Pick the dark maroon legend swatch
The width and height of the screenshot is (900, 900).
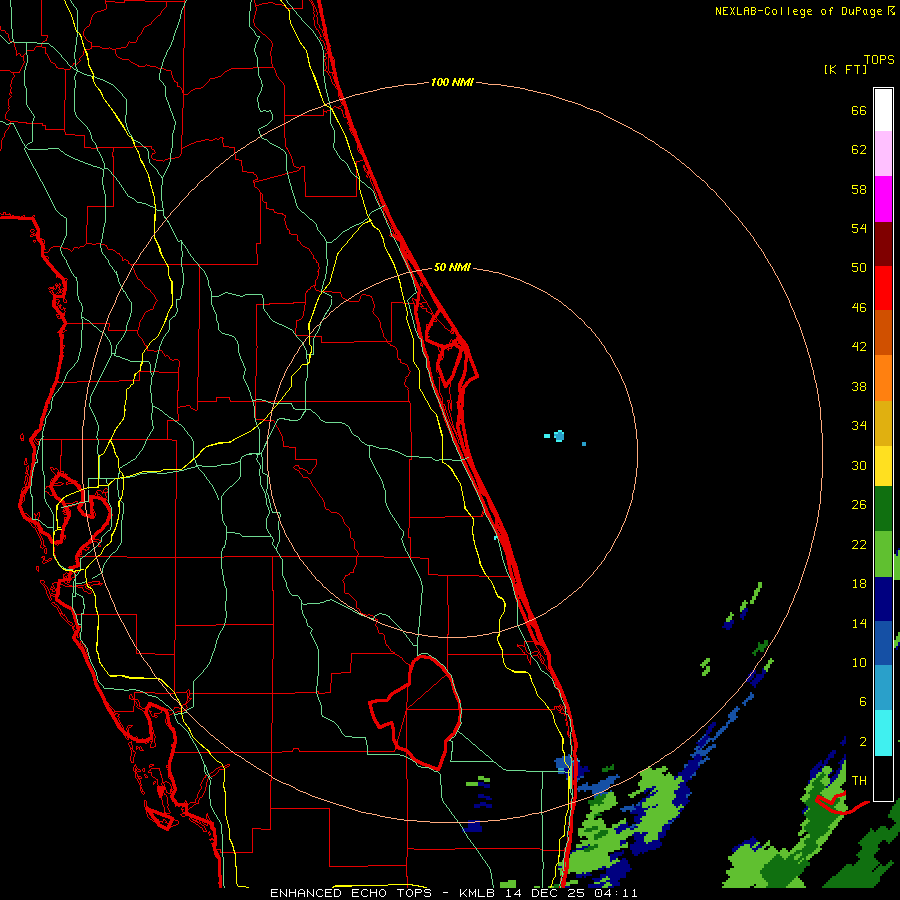(883, 244)
